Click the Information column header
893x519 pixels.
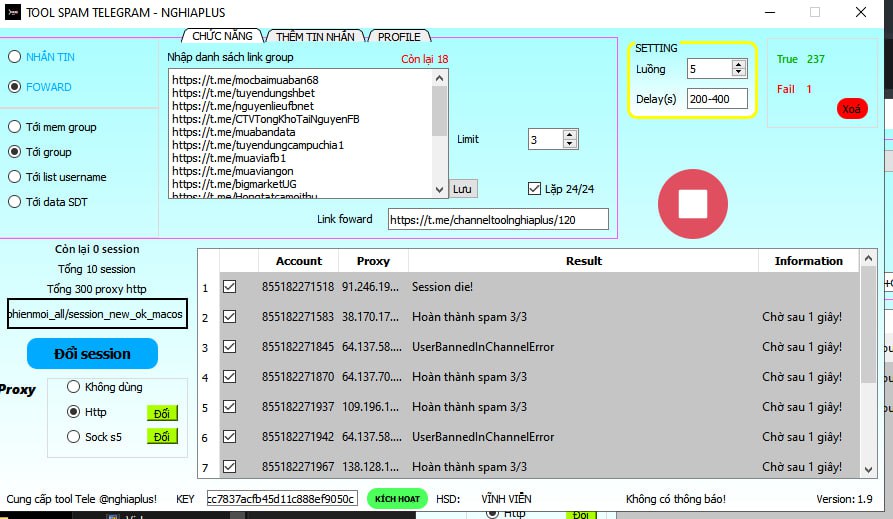pyautogui.click(x=809, y=261)
